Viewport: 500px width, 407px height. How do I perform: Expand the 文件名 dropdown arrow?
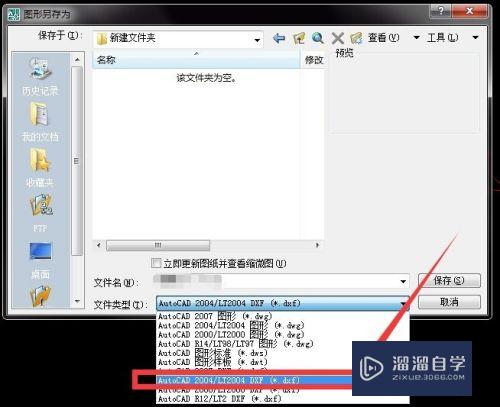pos(403,282)
